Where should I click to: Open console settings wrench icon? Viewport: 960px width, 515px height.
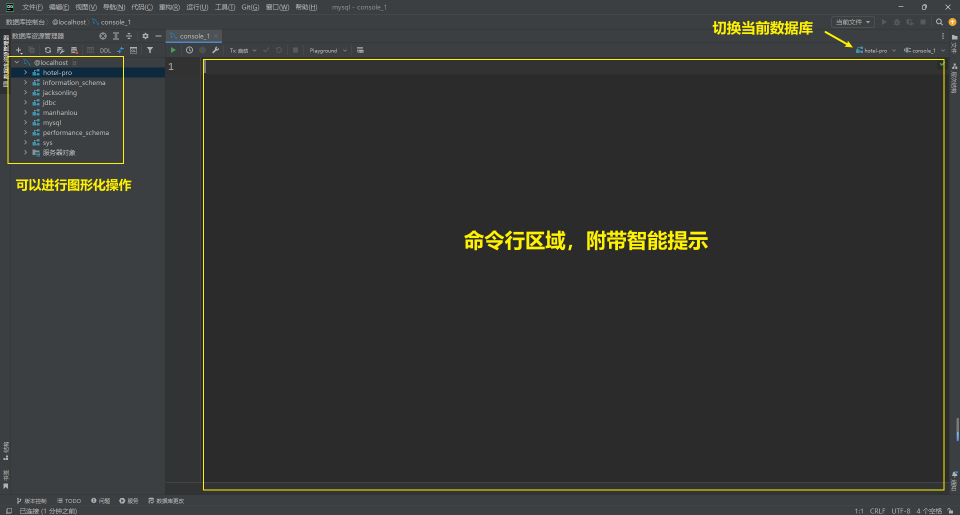[215, 50]
